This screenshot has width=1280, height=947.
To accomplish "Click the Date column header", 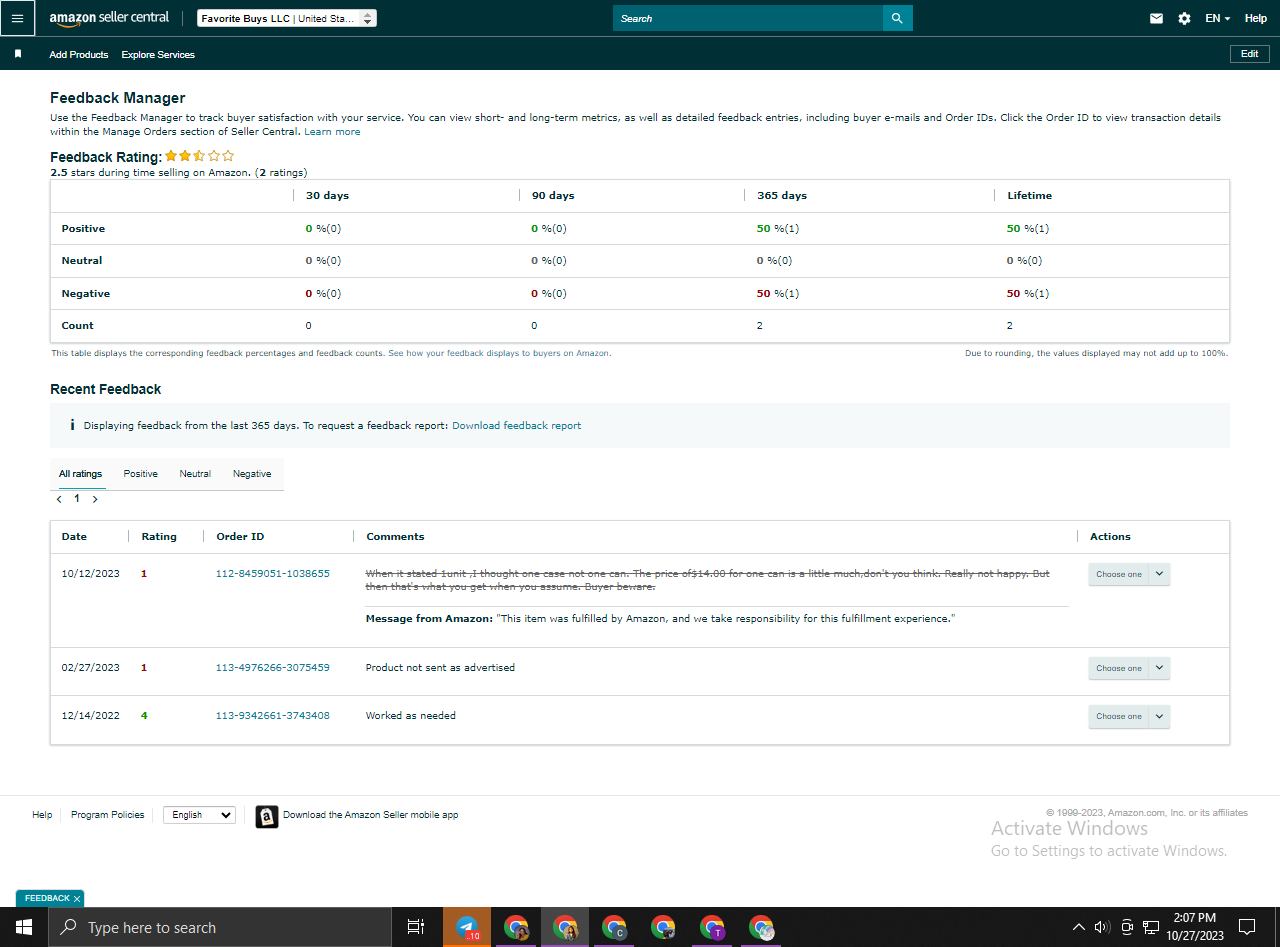I will click(x=74, y=537).
